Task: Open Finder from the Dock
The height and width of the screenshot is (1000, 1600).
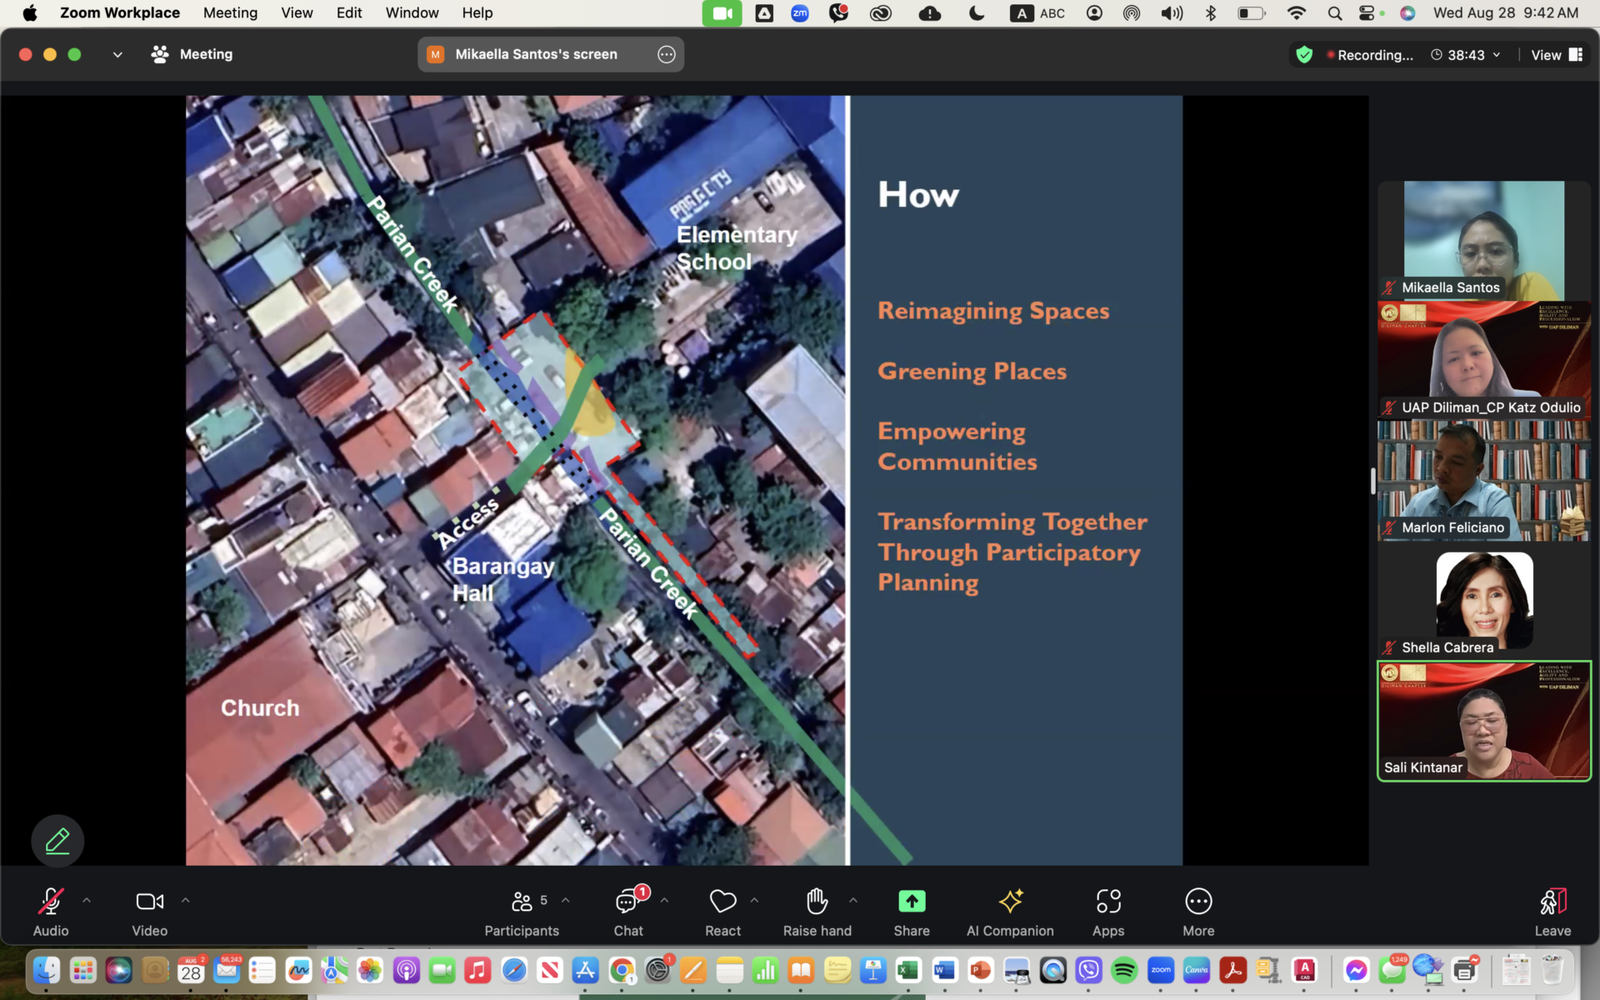Action: point(46,970)
